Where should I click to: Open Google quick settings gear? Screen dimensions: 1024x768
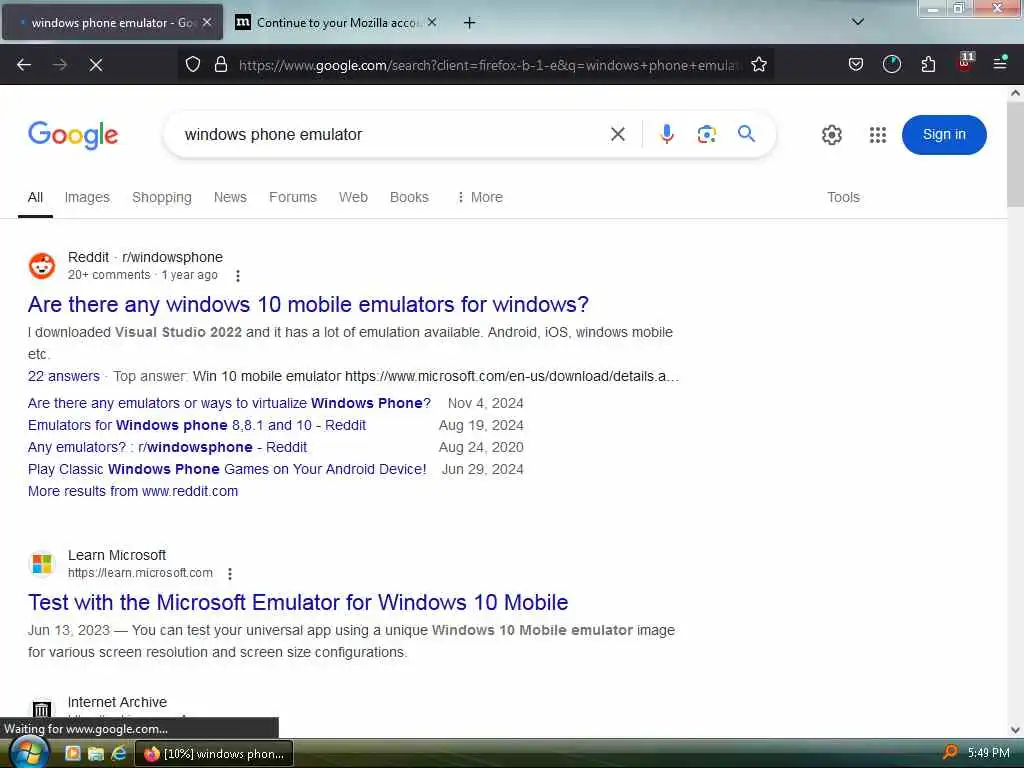point(831,135)
